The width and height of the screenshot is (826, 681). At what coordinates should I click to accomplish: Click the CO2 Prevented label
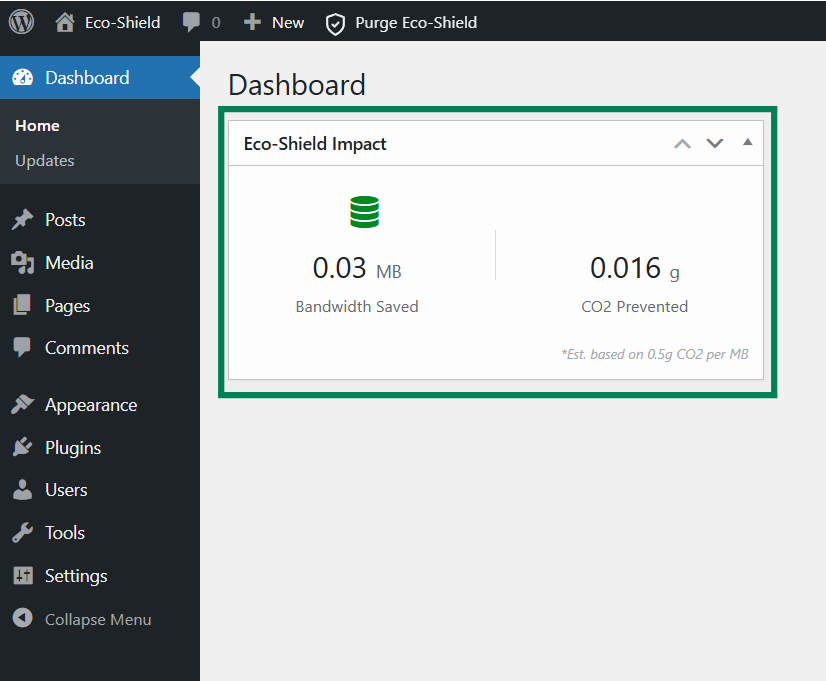[x=634, y=307]
